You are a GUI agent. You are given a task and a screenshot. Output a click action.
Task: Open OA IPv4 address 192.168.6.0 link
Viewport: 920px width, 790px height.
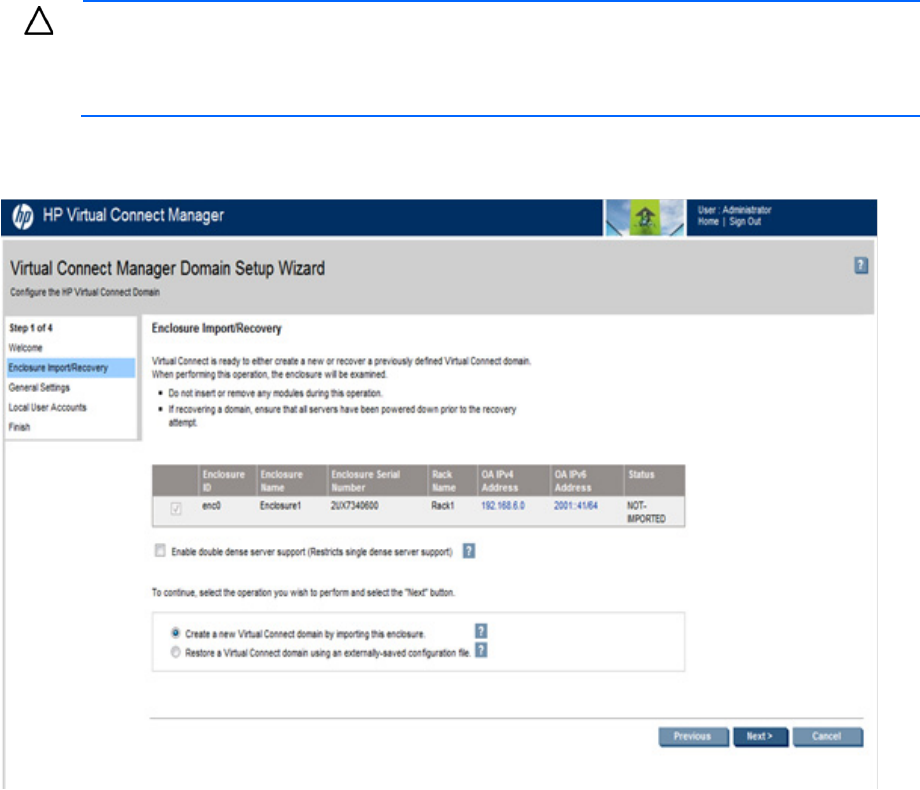503,505
